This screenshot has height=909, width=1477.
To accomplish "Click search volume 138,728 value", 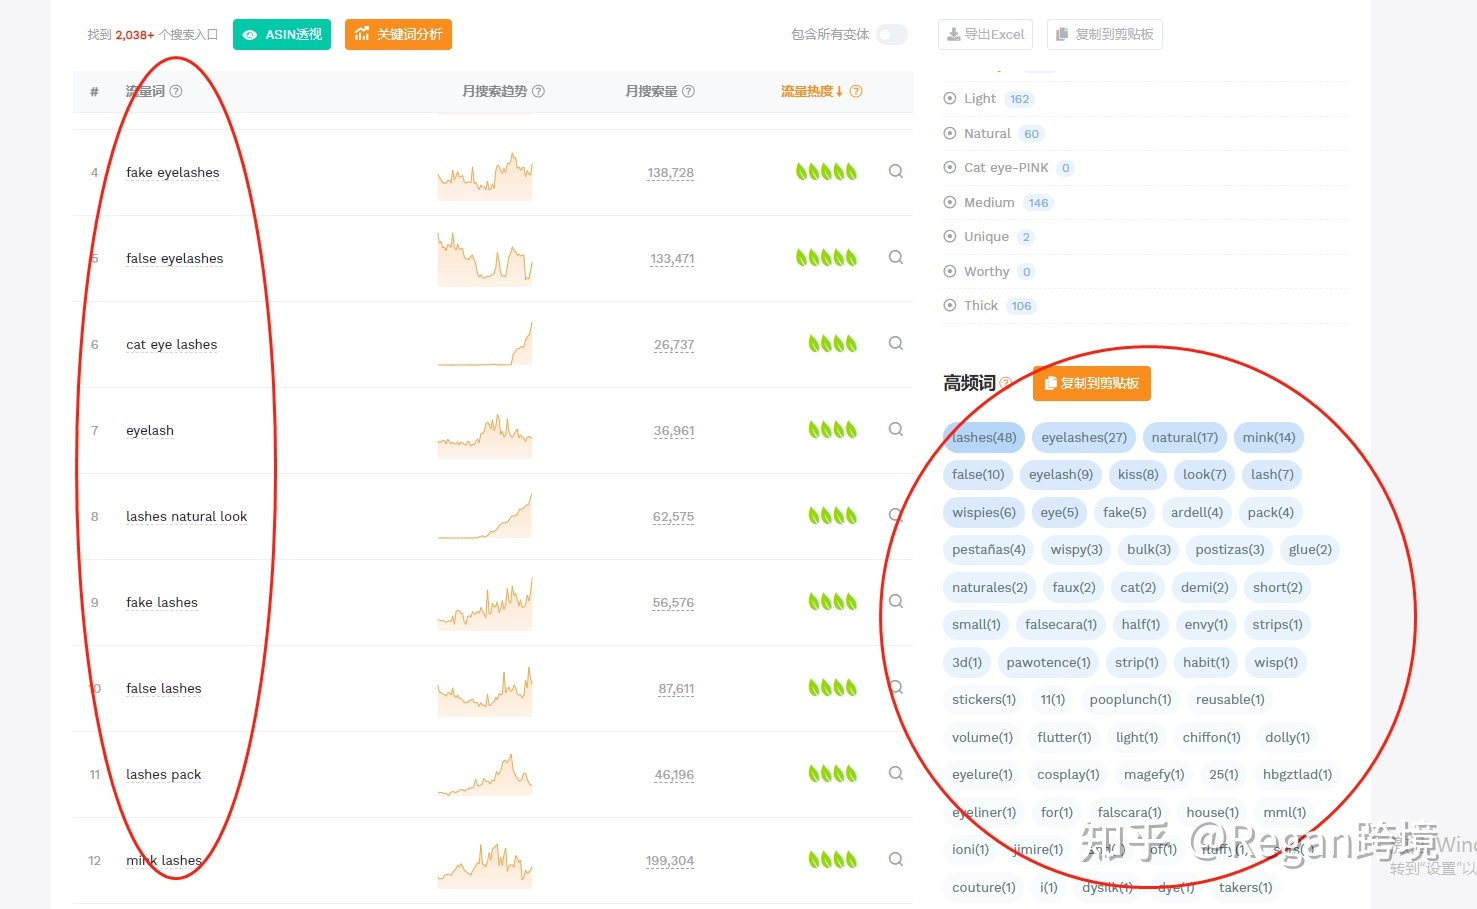I will (x=670, y=172).
